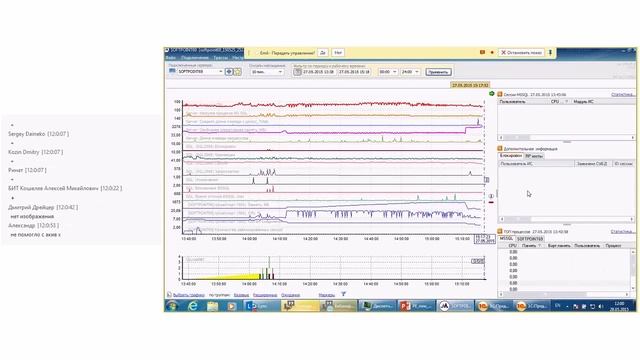Click the Модуль ИС column header
The image size is (640, 360).
[x=603, y=102]
